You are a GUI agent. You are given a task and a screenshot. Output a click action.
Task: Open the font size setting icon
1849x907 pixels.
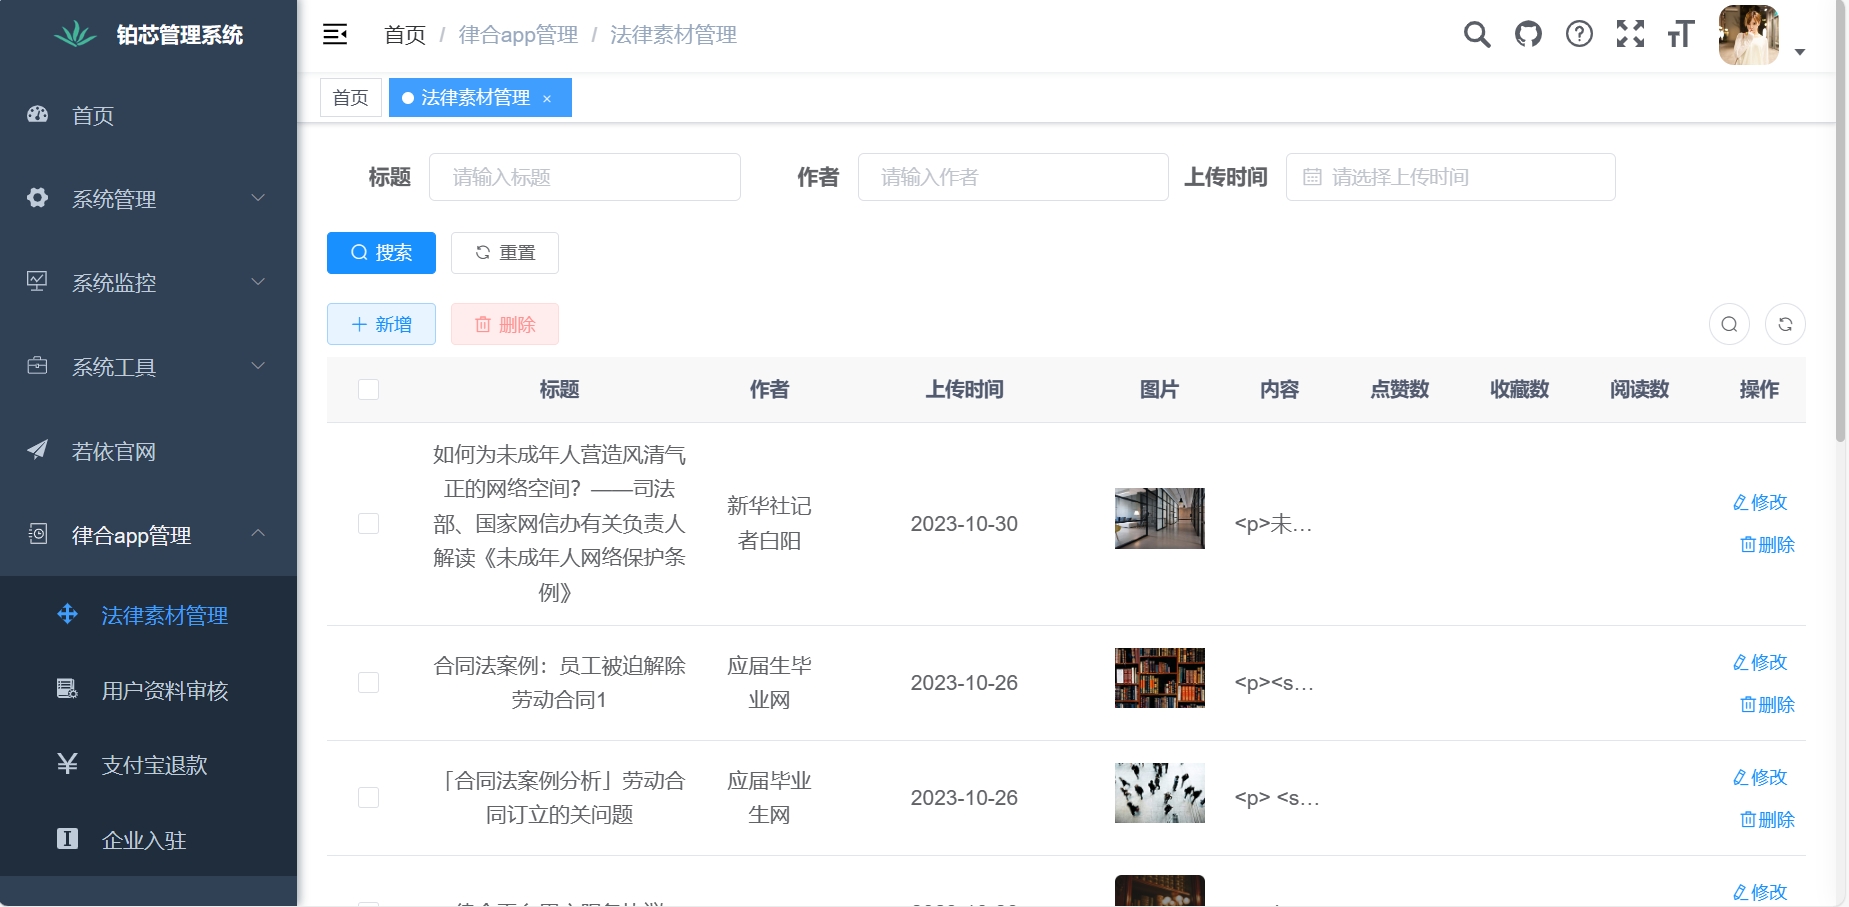pos(1681,35)
